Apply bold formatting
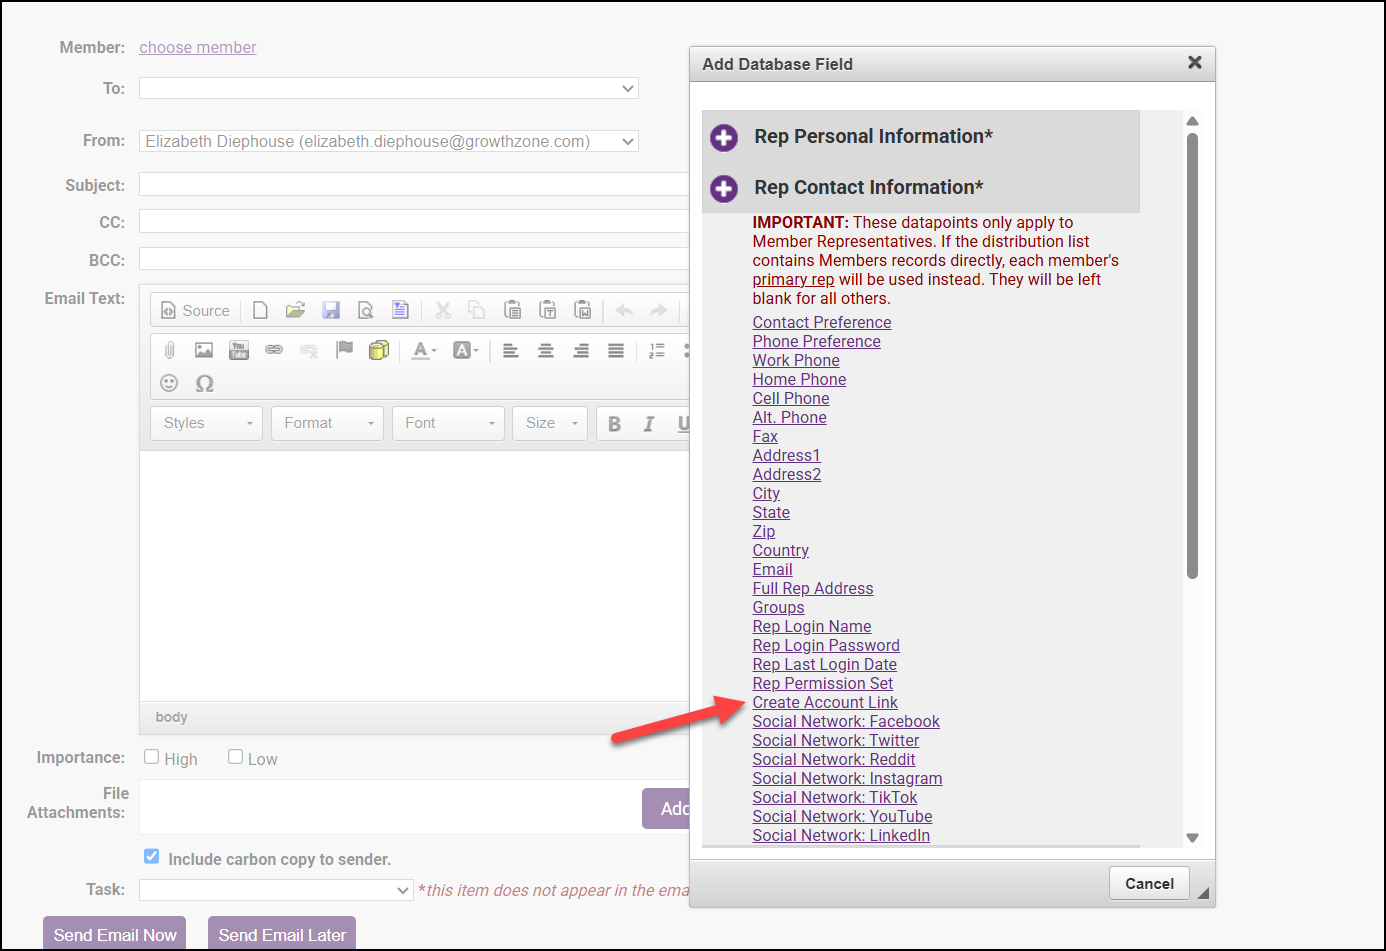 pyautogui.click(x=614, y=424)
